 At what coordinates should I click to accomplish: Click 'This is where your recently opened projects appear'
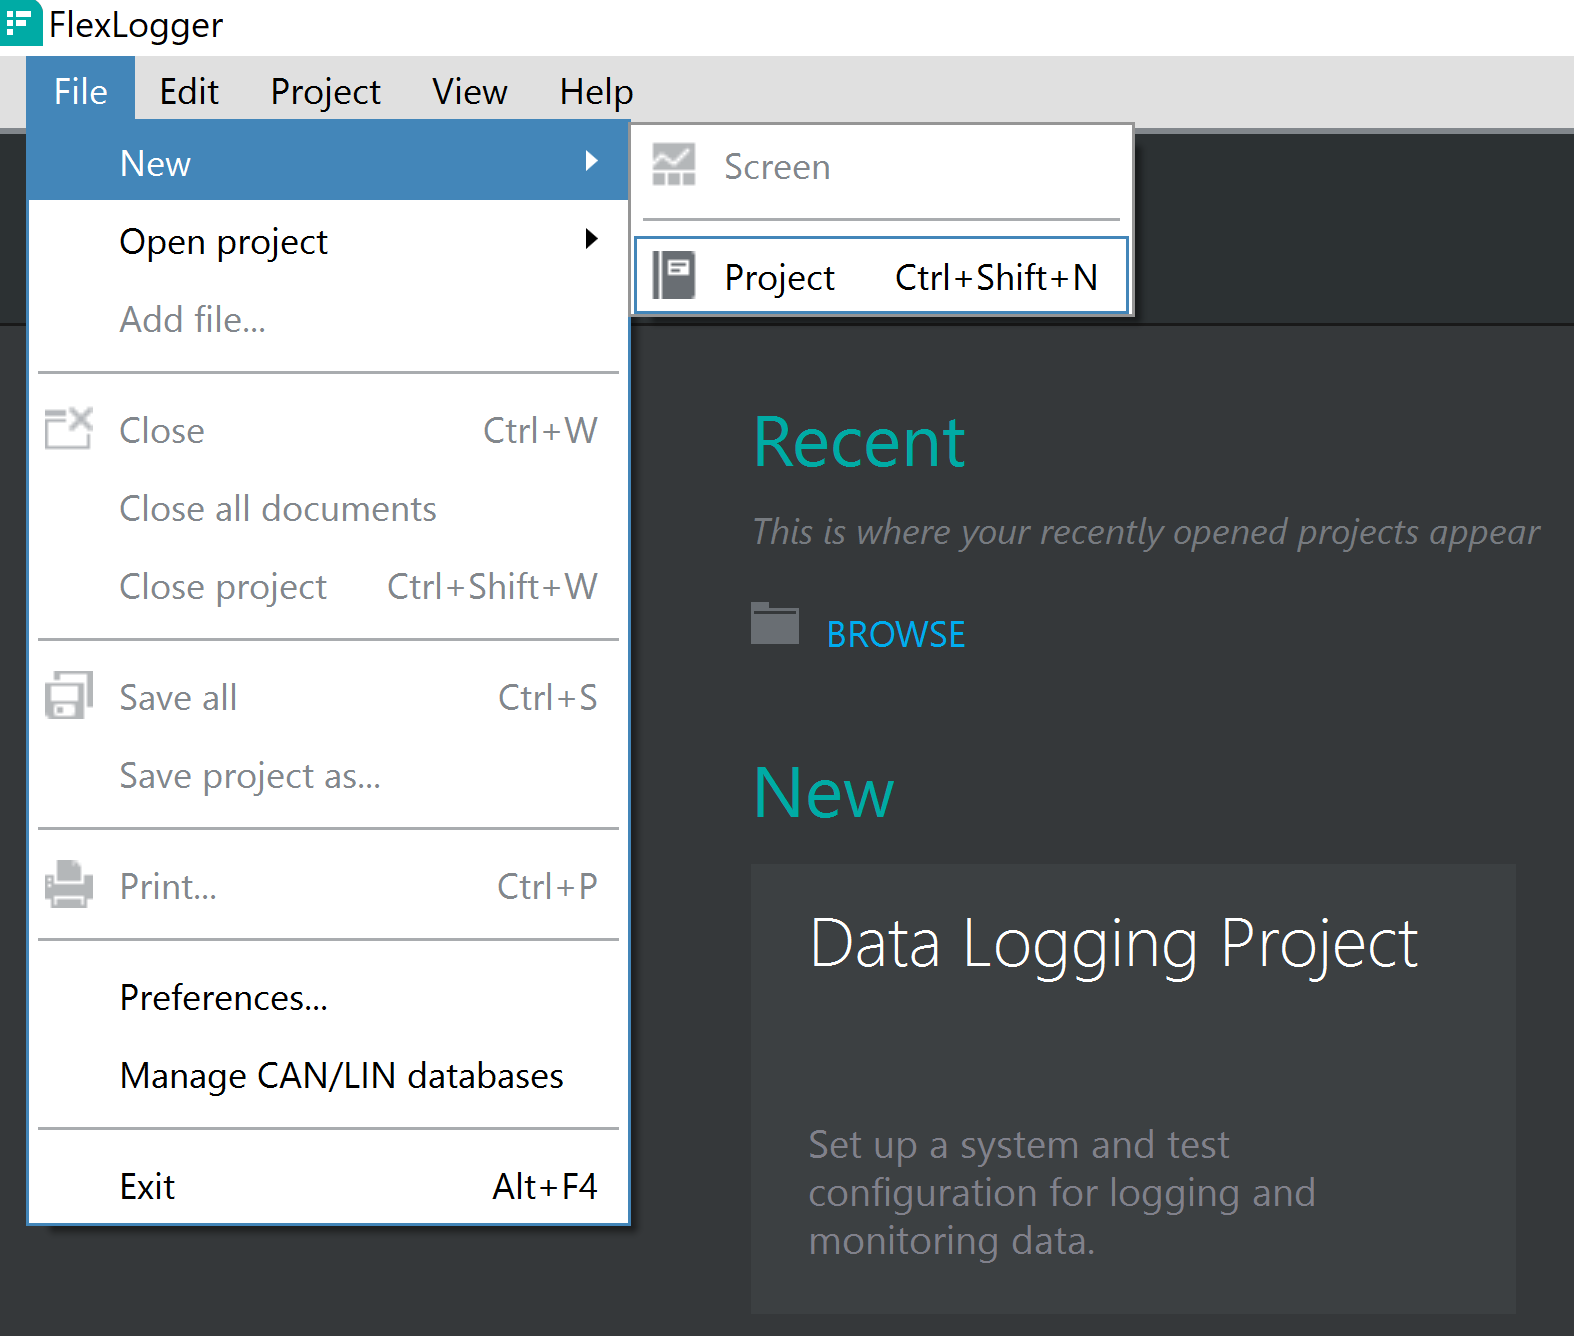1146,532
